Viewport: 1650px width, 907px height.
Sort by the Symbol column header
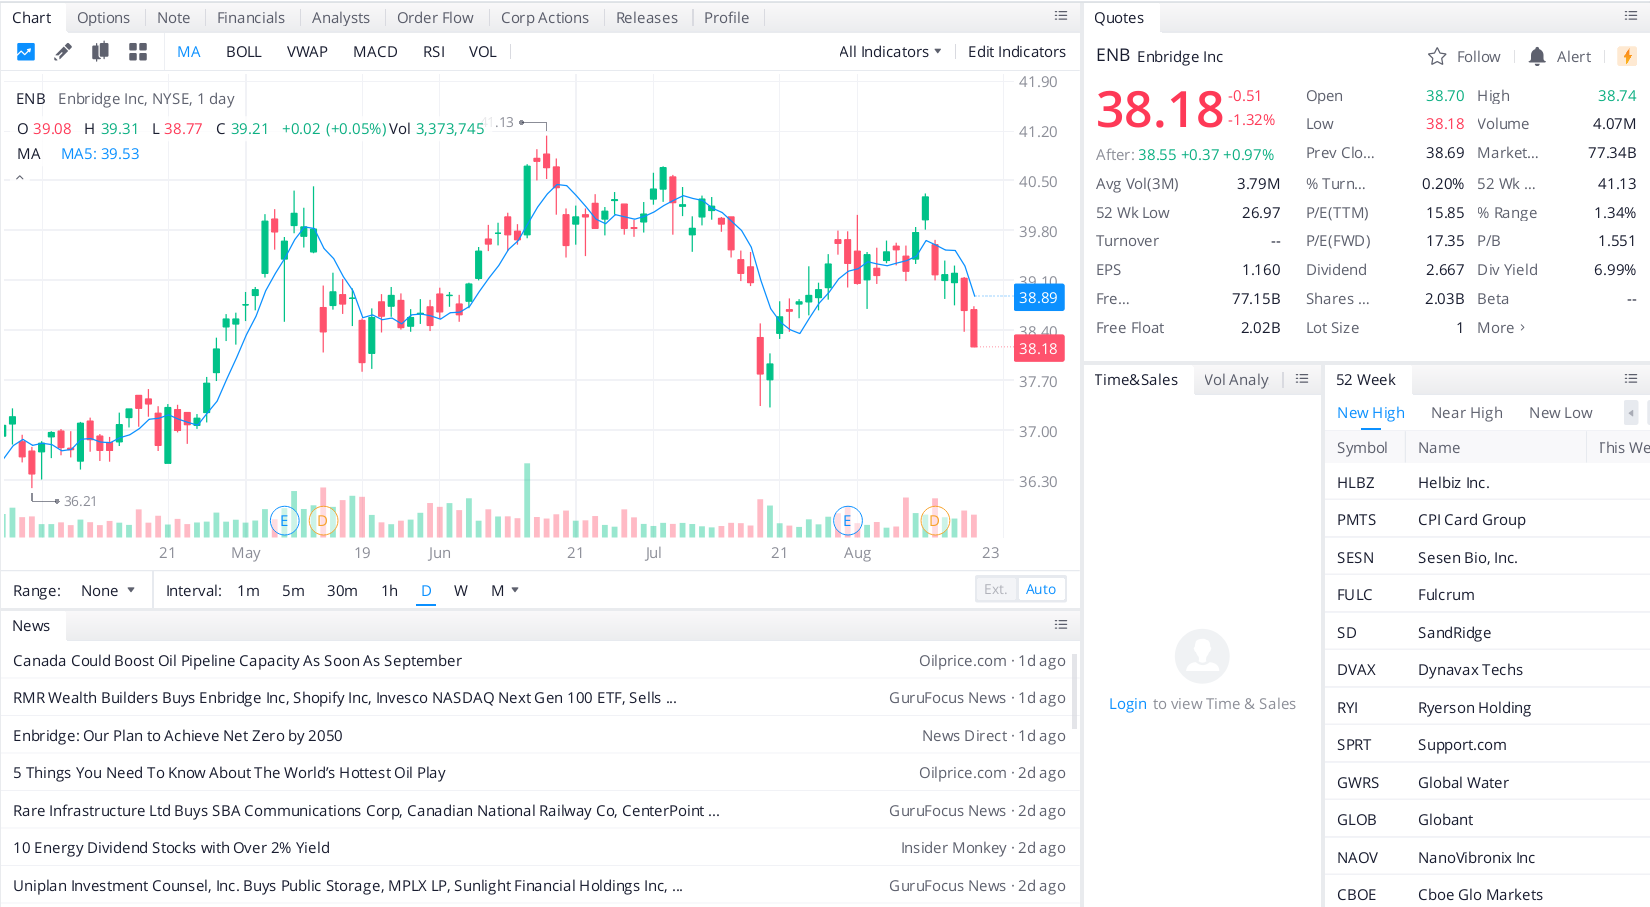tap(1362, 448)
